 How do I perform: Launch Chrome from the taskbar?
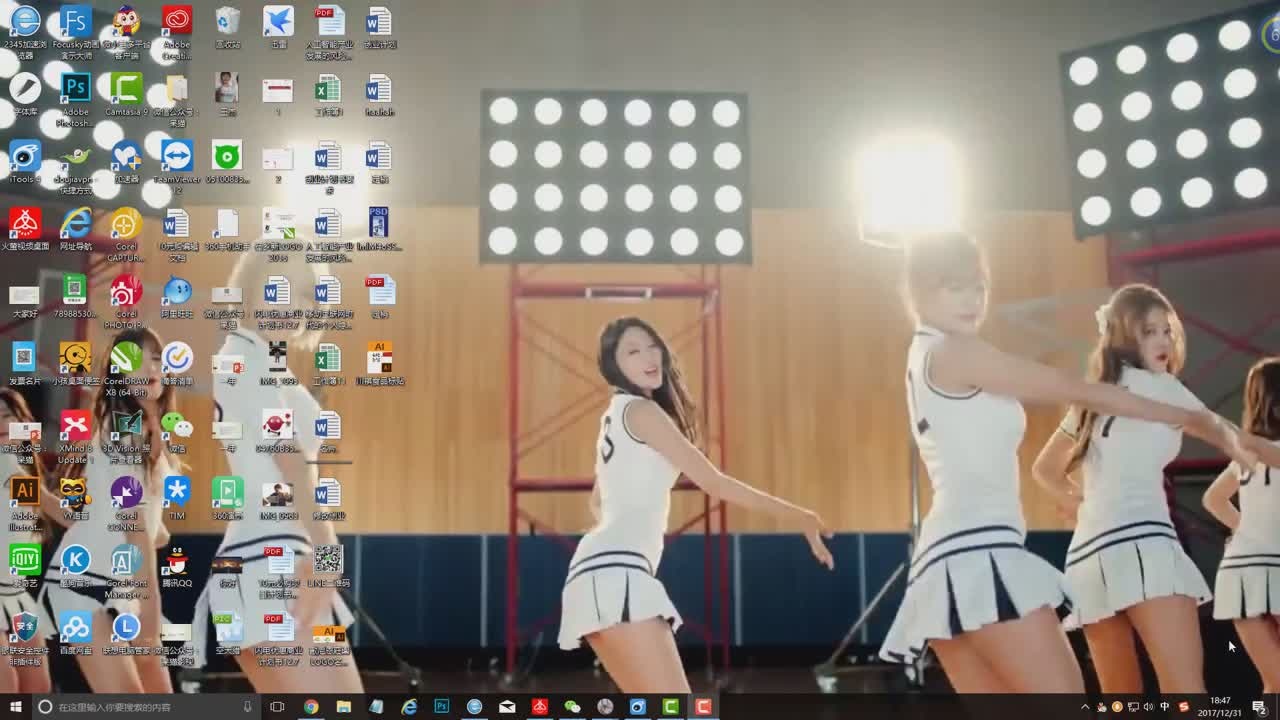tap(311, 707)
